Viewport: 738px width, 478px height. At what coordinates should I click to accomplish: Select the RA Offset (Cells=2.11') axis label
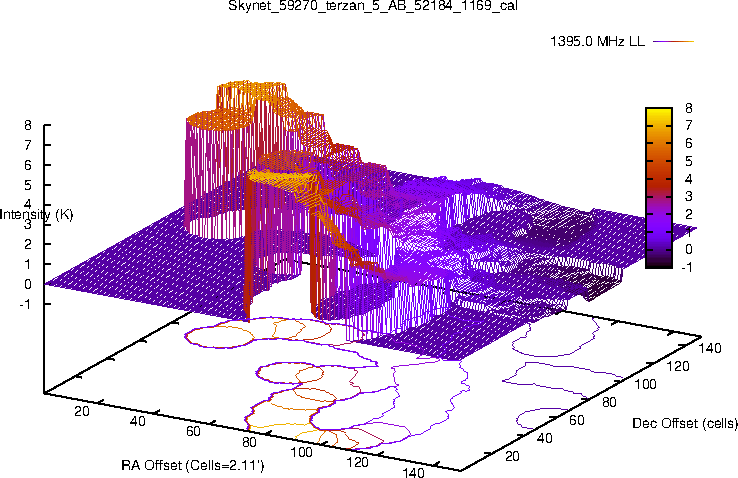point(193,465)
